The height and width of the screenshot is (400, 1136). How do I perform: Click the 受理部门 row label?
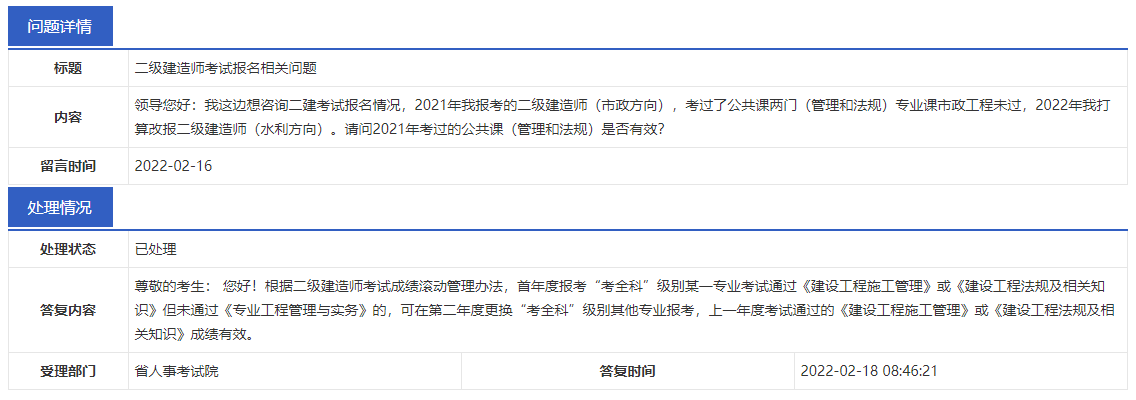click(x=68, y=371)
